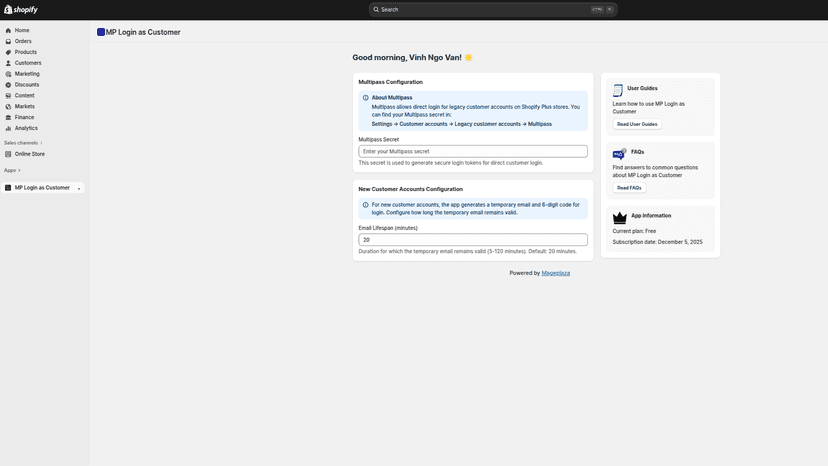828x466 pixels.
Task: Click the top Search bar
Action: tap(493, 10)
